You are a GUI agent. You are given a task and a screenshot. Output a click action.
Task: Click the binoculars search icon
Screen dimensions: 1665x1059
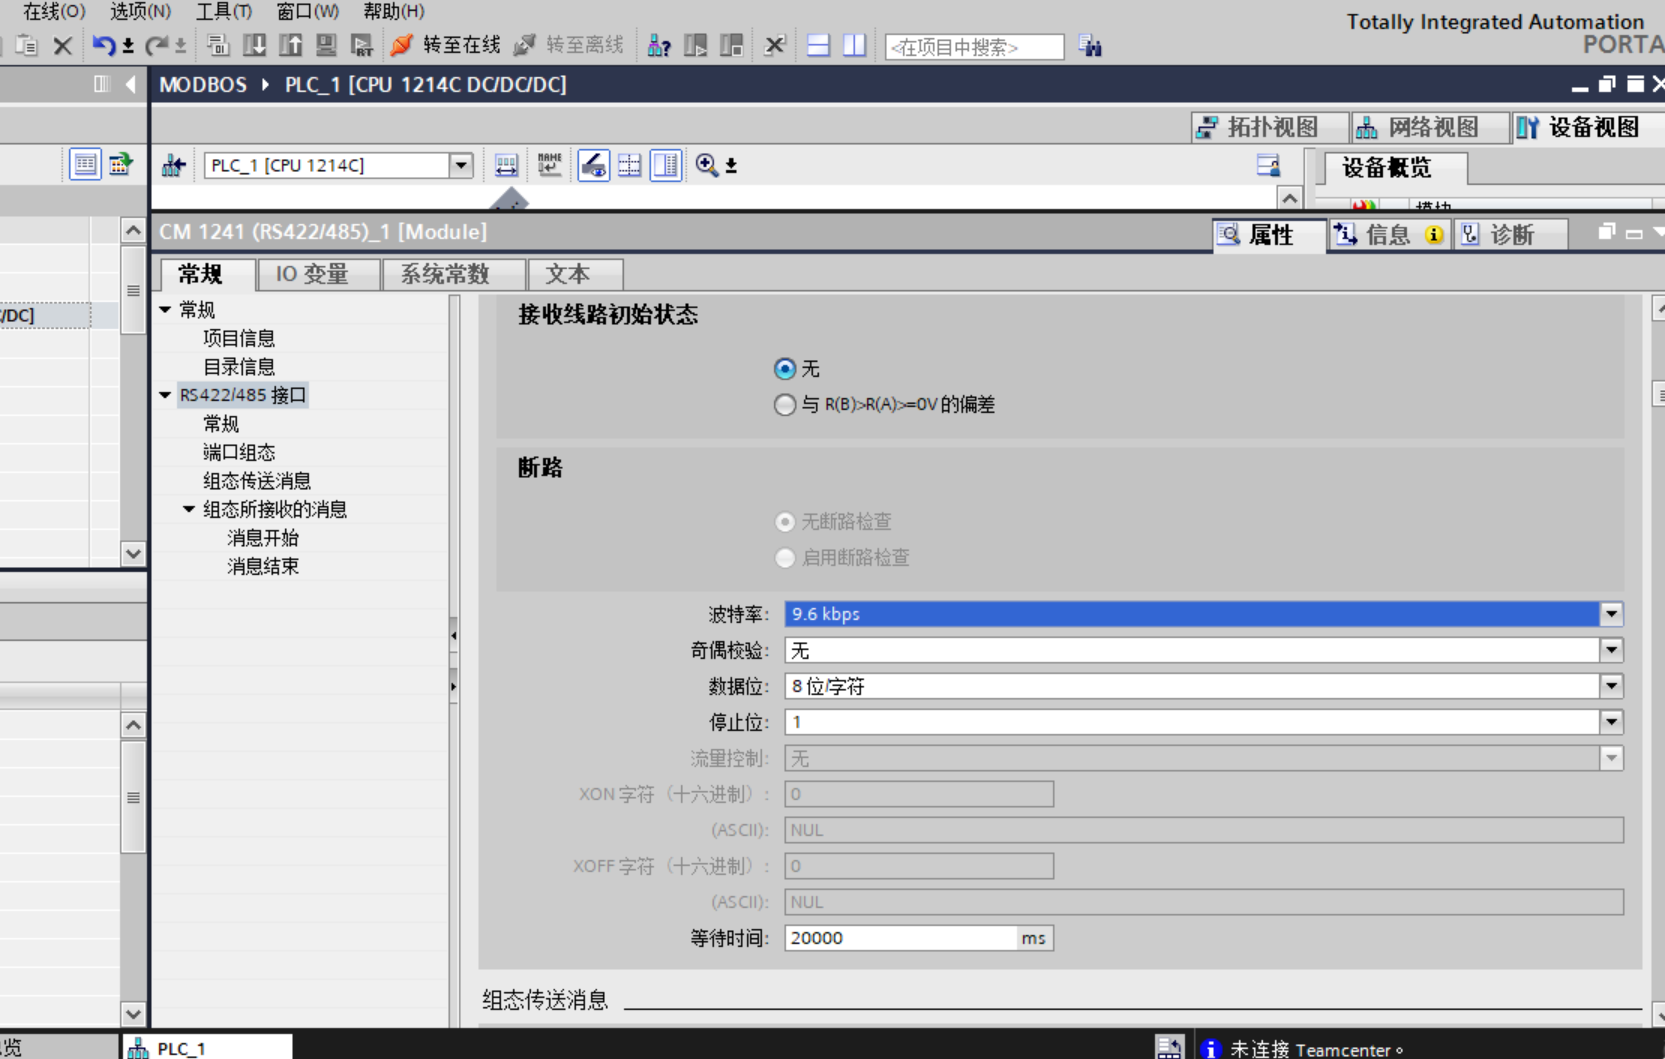[1090, 46]
